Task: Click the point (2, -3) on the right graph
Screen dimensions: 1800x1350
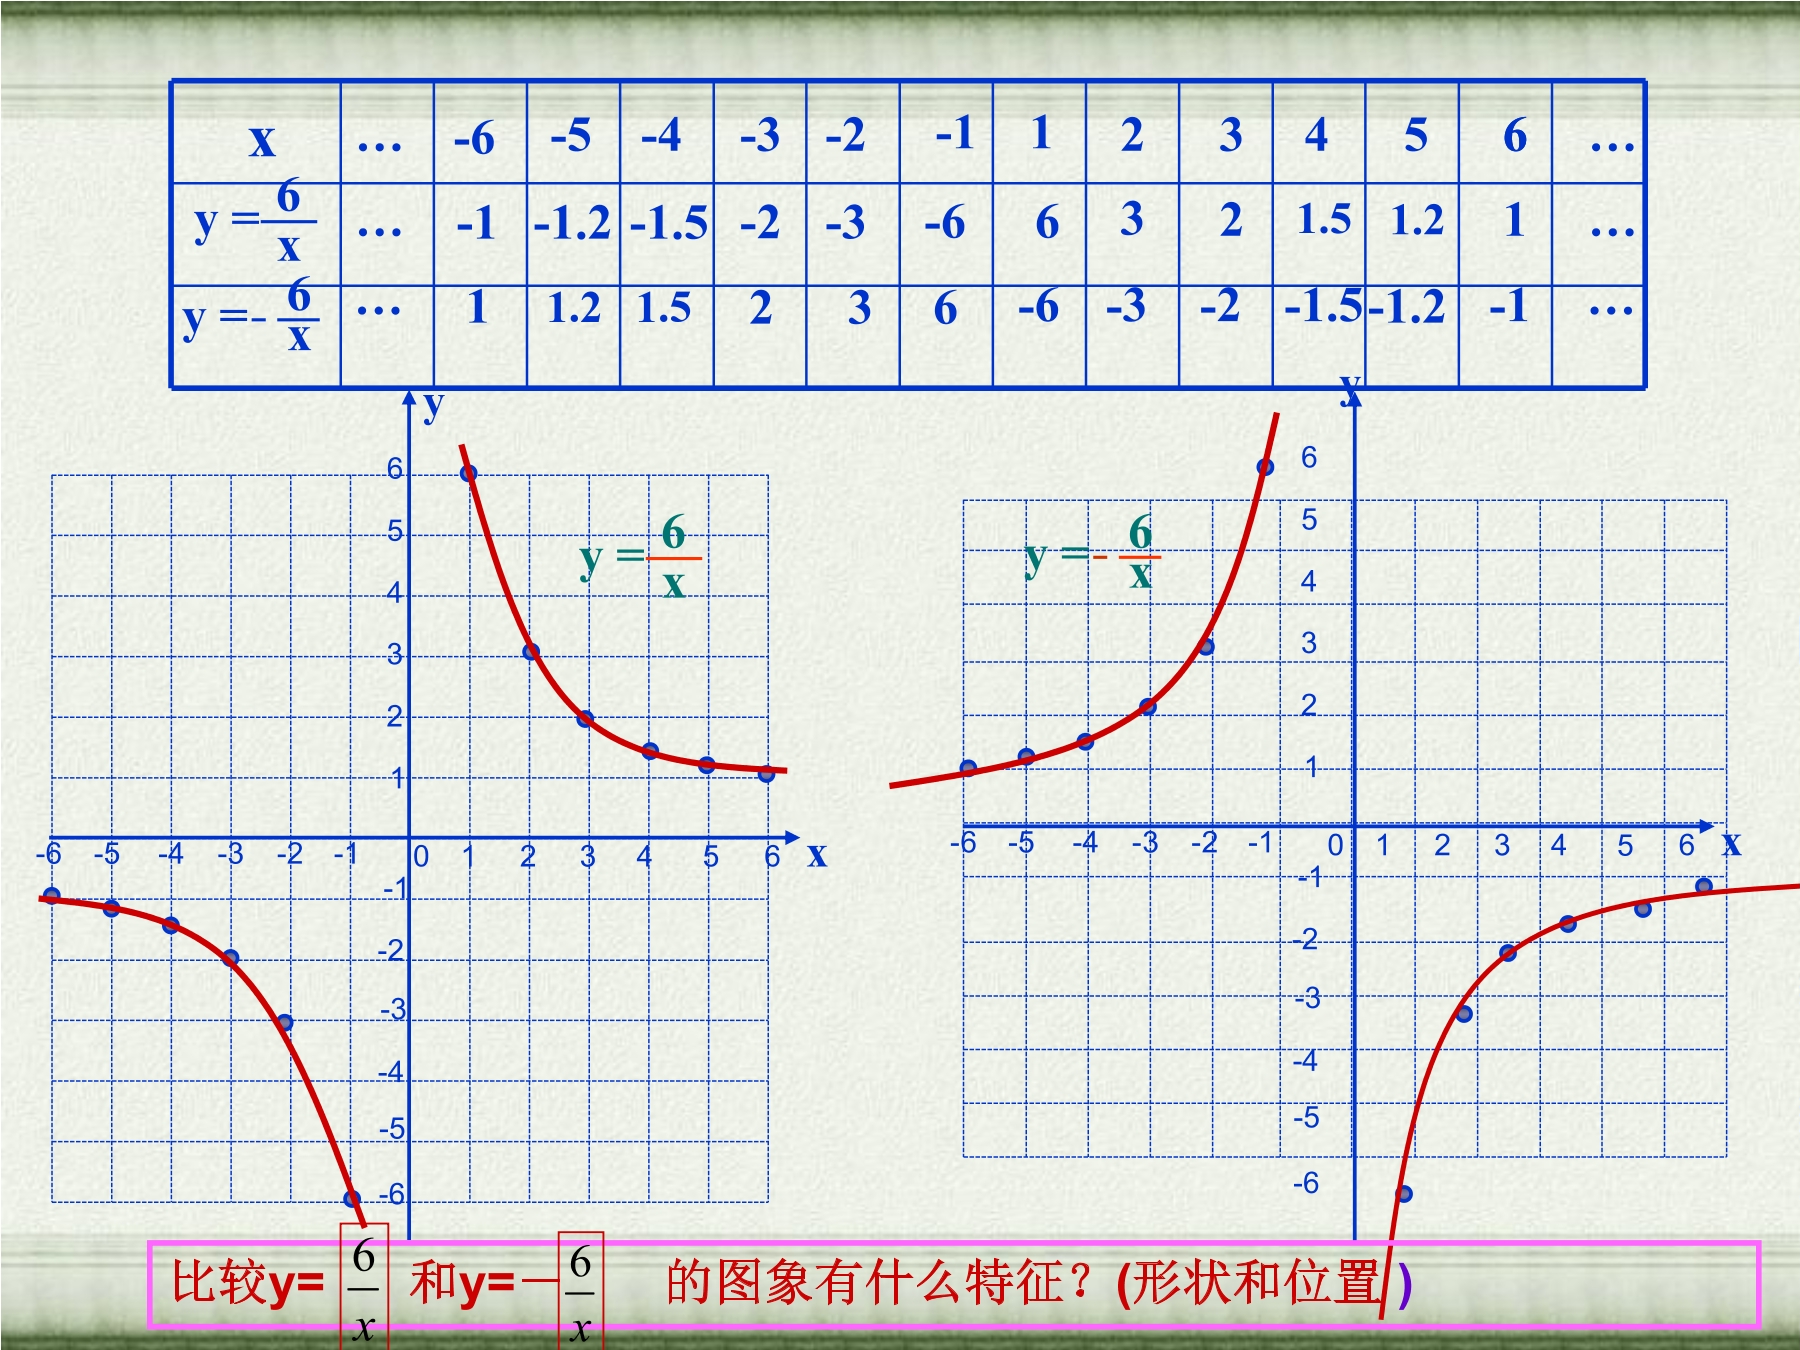Action: pos(1465,1014)
